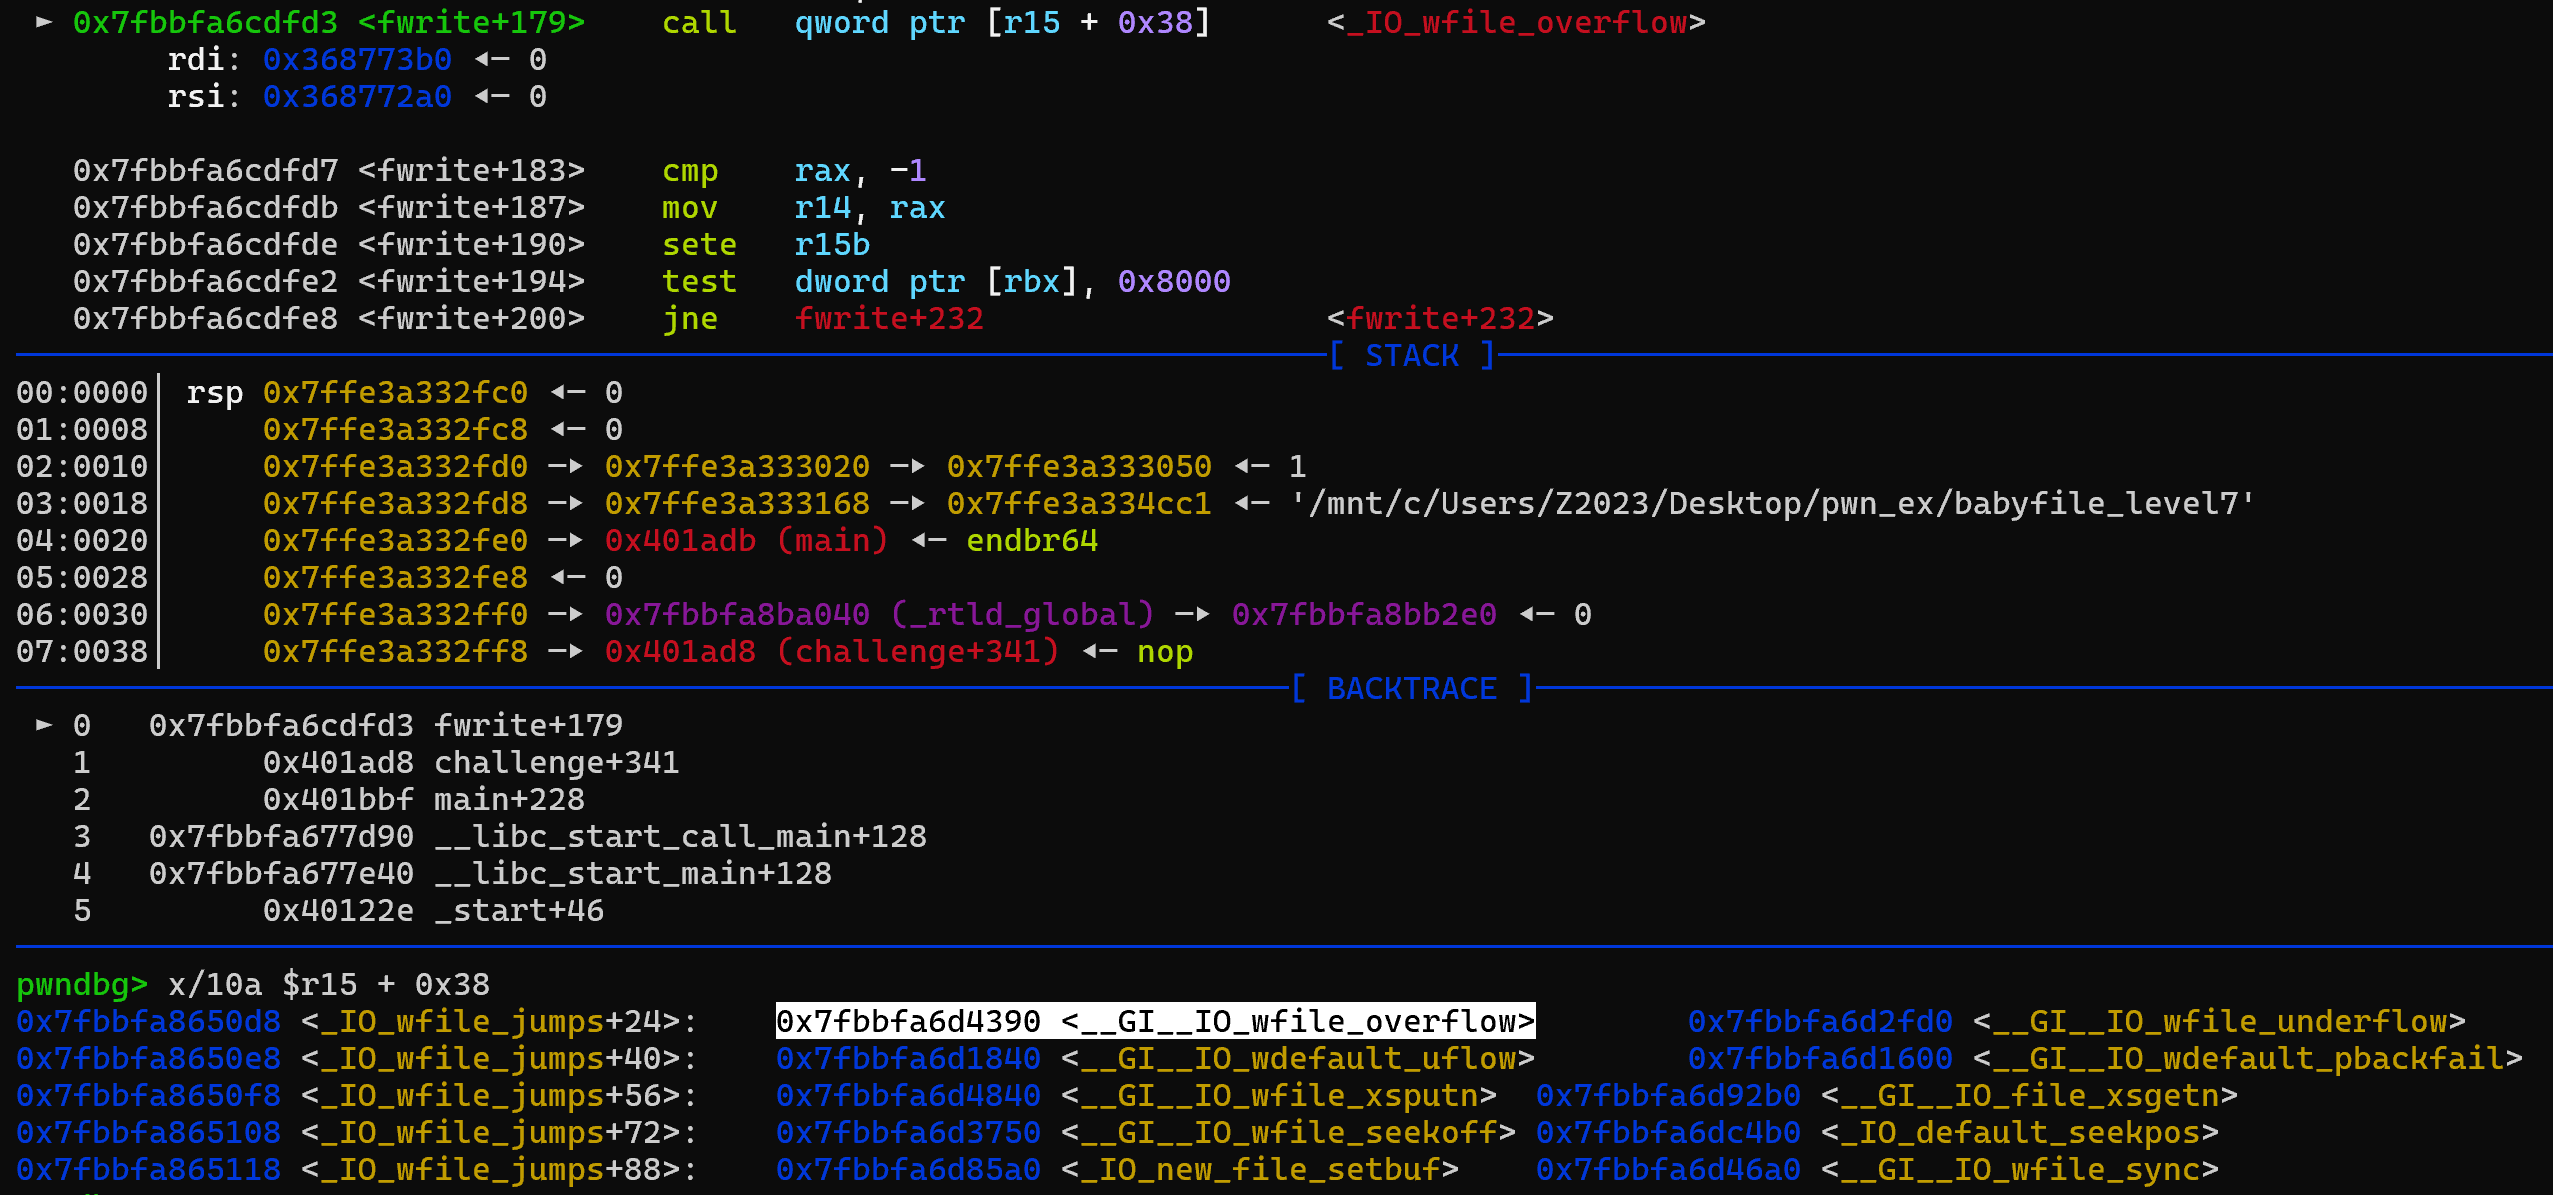Screen dimensions: 2553x1195
Task: Click the __GI__IO_wfile_underflow symbol
Action: (x=2218, y=1021)
